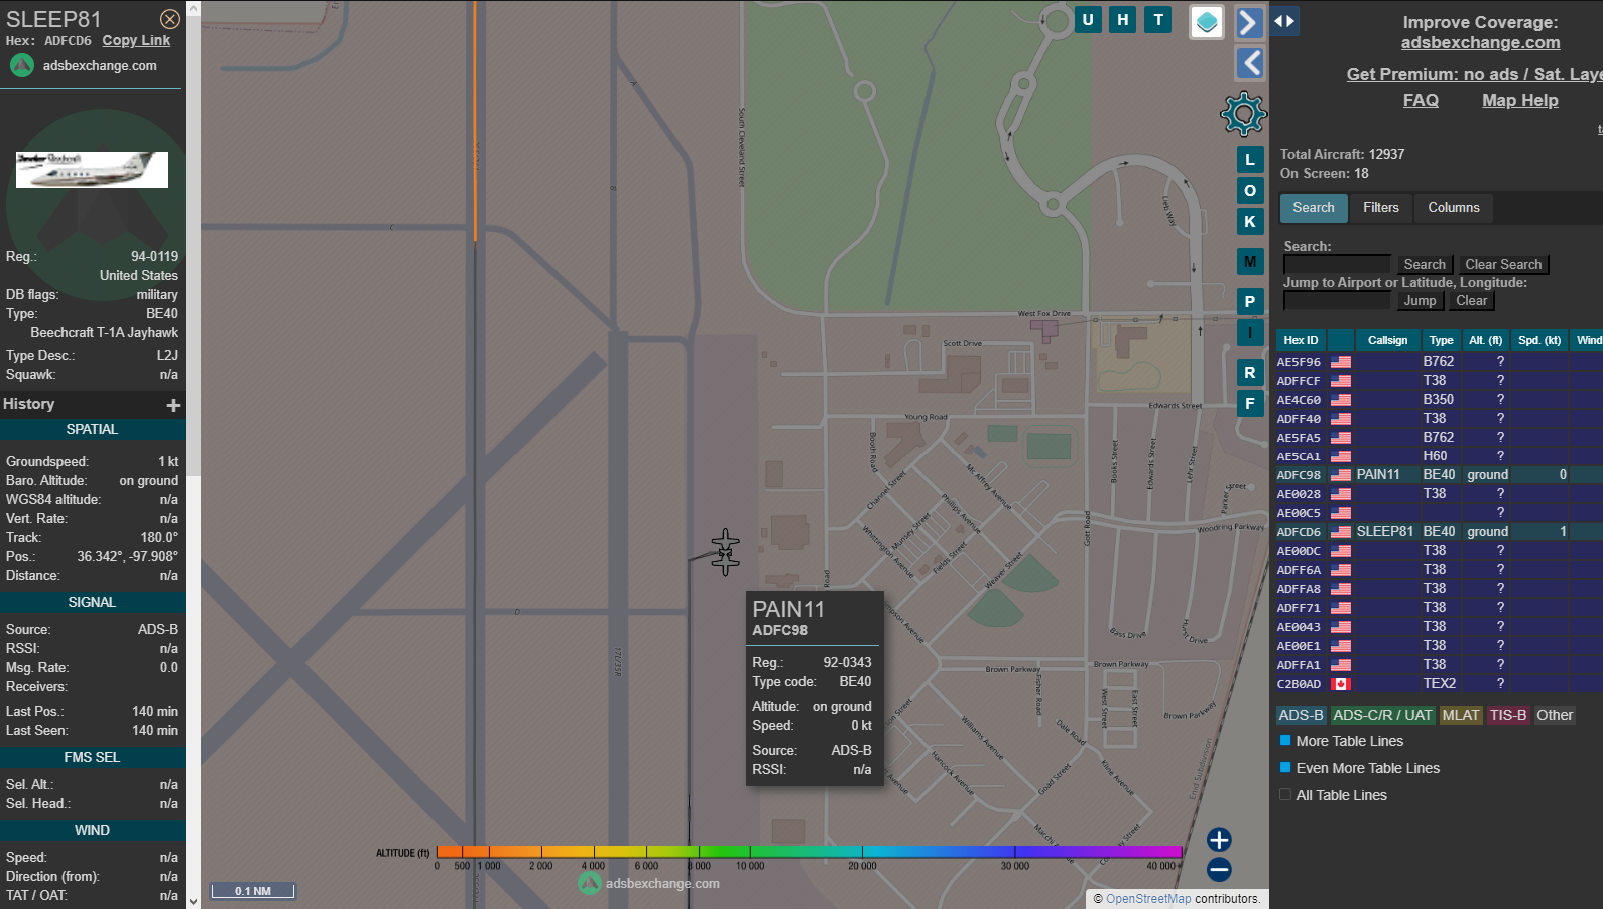Toggle the K map button
Viewport: 1603px width, 909px height.
click(x=1250, y=222)
